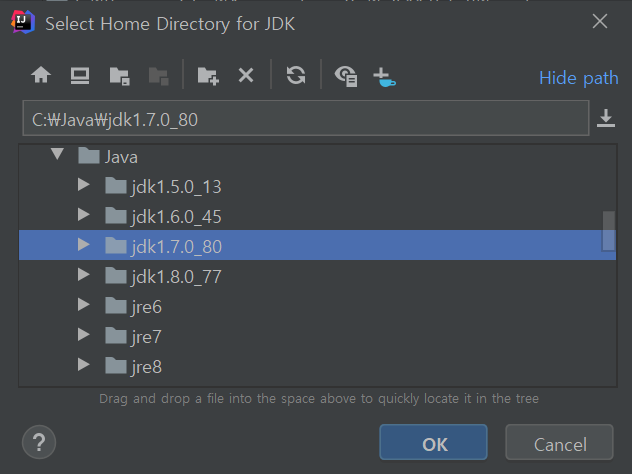Jump to Project directory icon
Screen dimensions: 632x474
point(119,76)
